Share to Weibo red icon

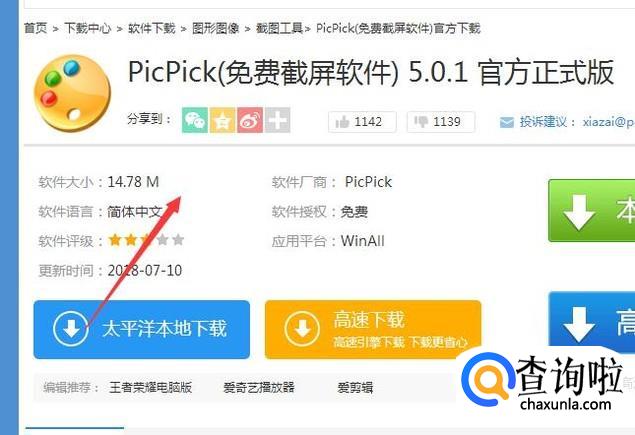coord(250,120)
